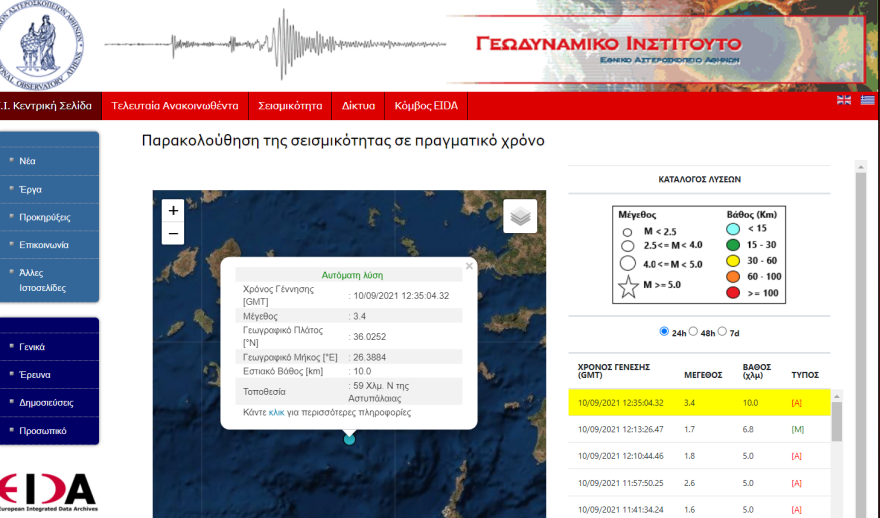
Task: Select the 24h time range
Action: [664, 331]
